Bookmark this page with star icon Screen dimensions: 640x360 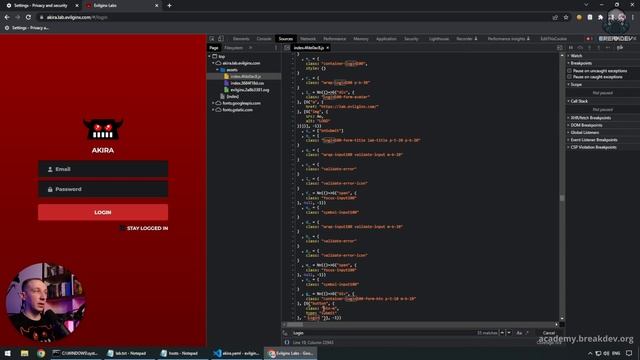click(x=566, y=17)
